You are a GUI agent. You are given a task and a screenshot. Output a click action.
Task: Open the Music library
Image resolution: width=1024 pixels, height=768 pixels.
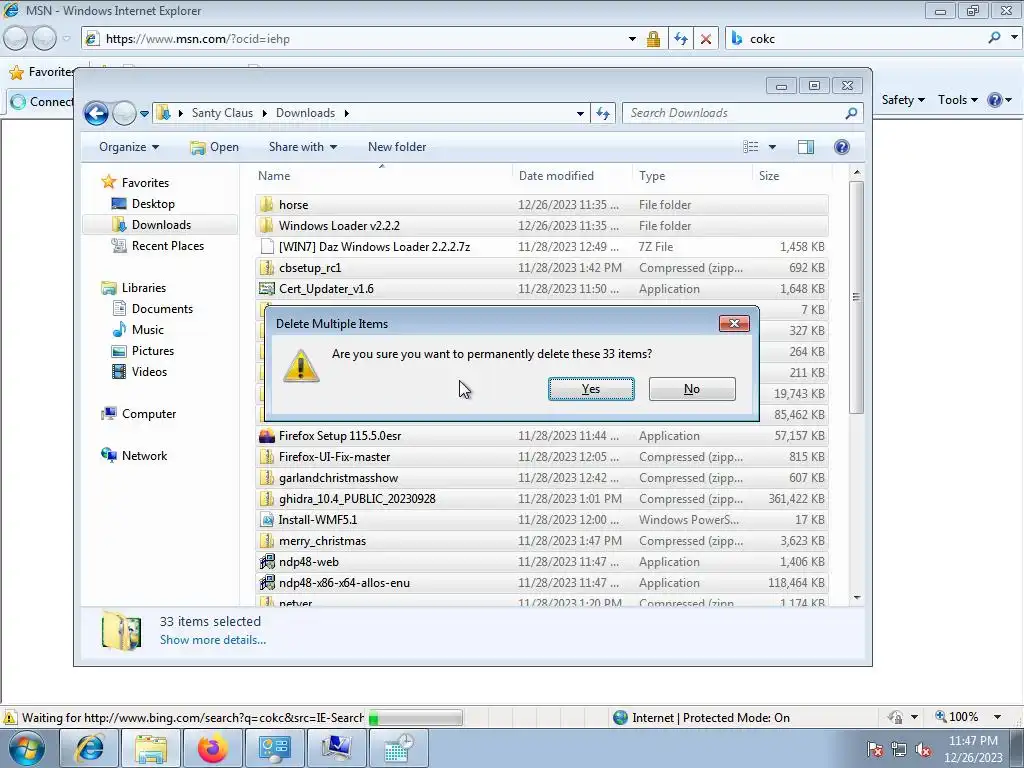(148, 329)
